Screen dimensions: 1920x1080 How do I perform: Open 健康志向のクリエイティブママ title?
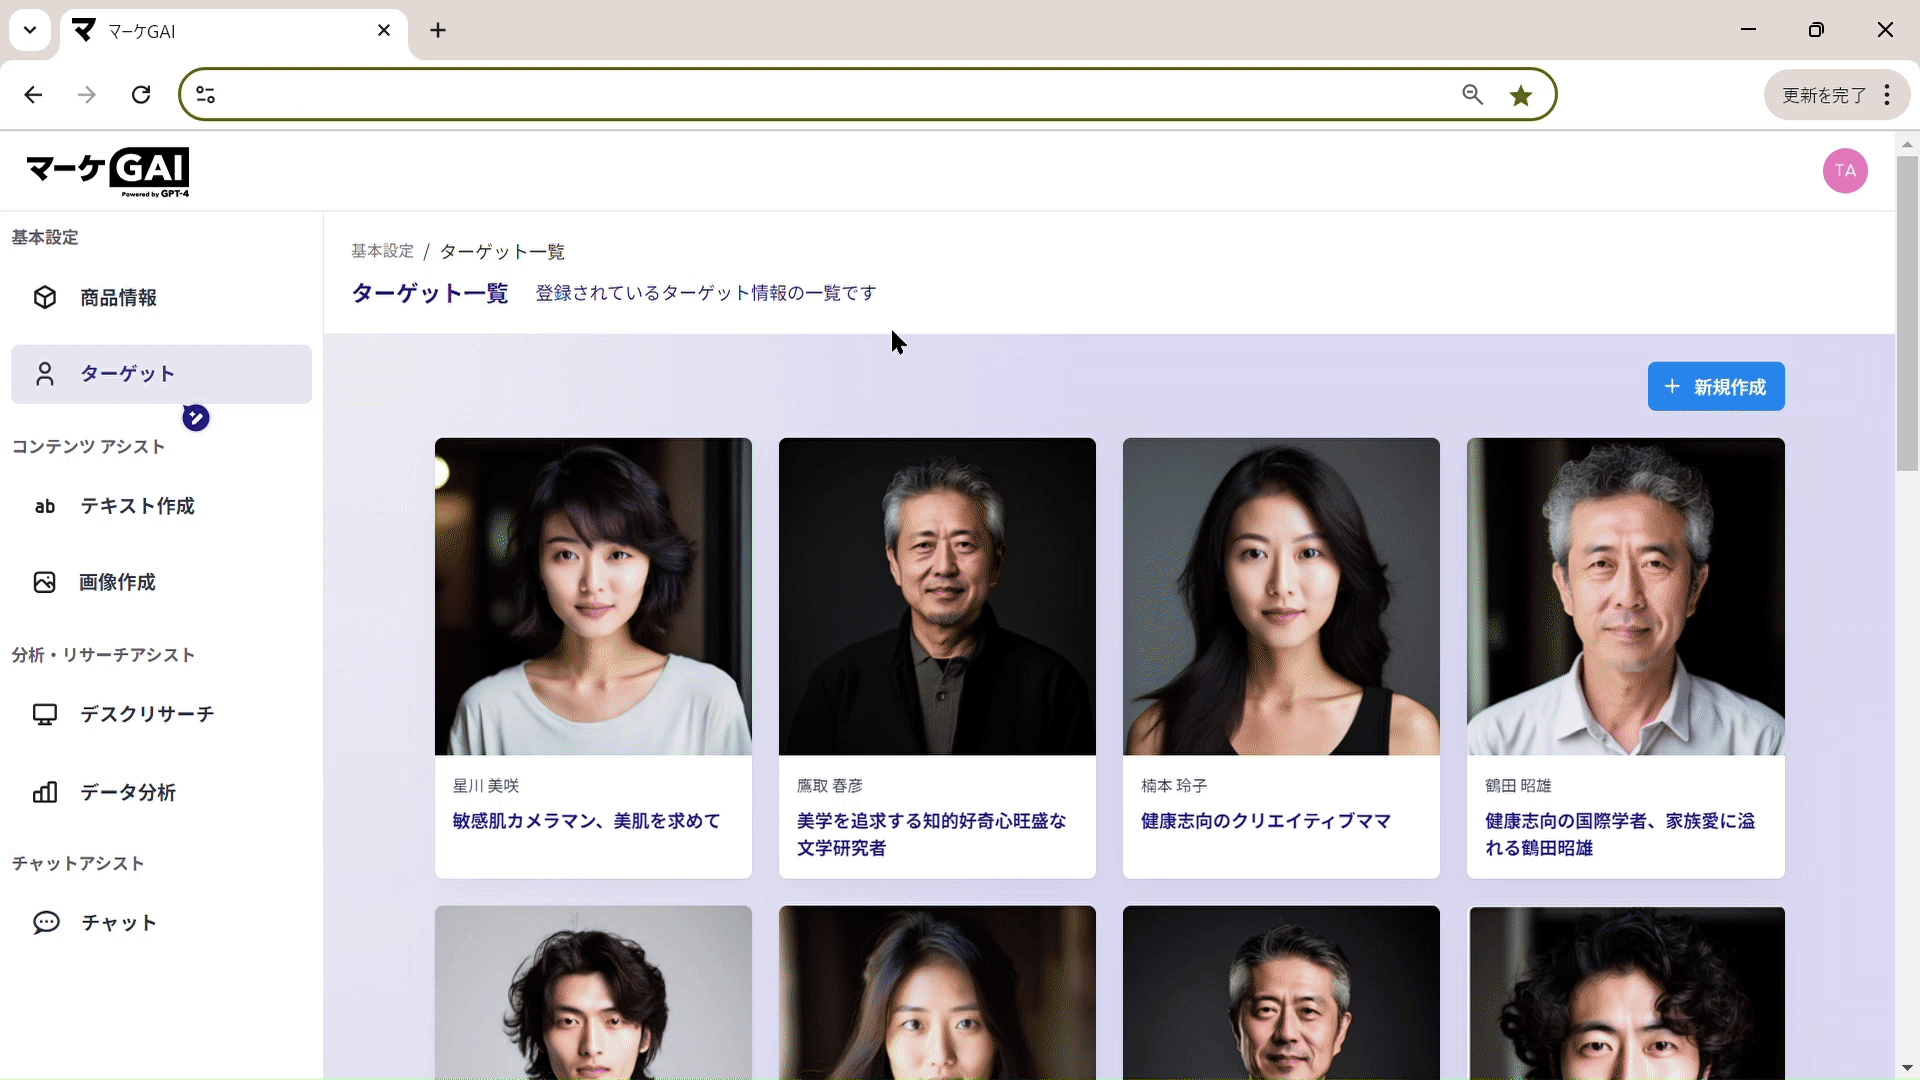pyautogui.click(x=1266, y=821)
